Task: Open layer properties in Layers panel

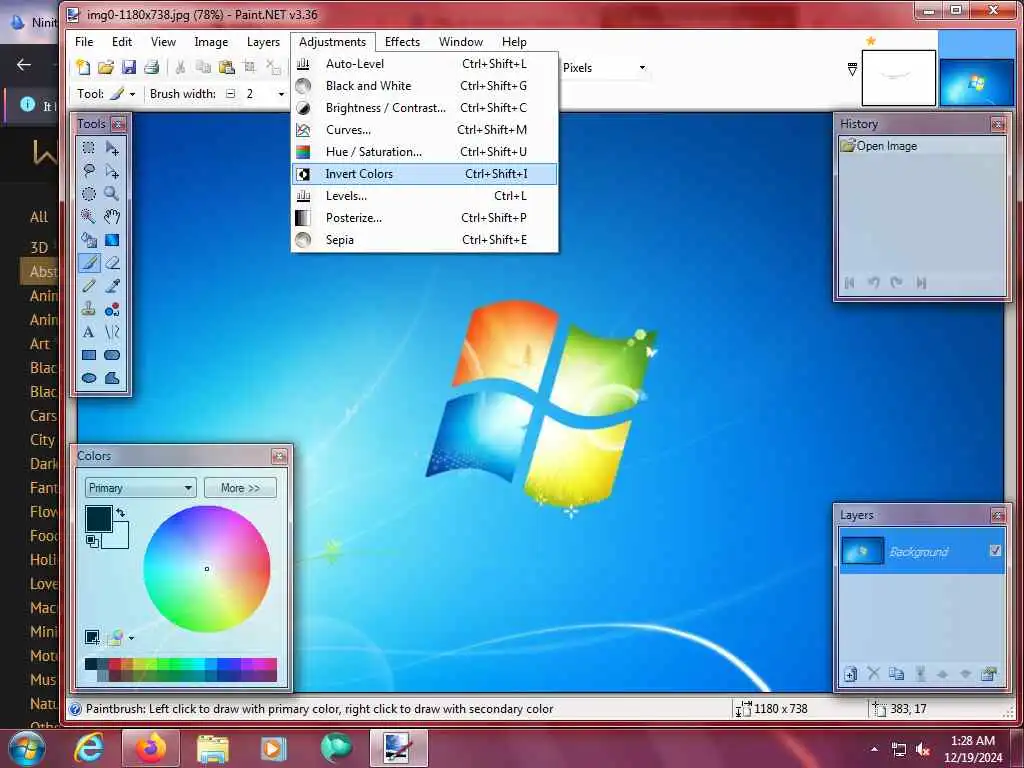Action: pos(989,674)
